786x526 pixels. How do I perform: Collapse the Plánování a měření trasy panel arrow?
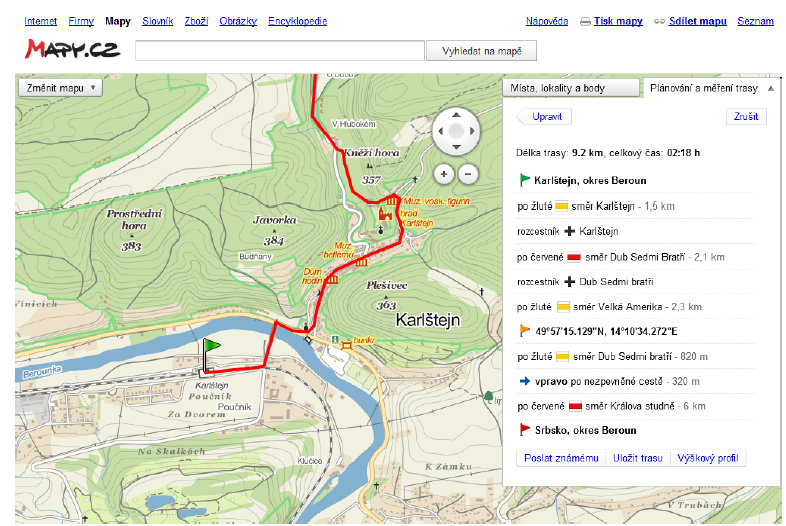(771, 88)
